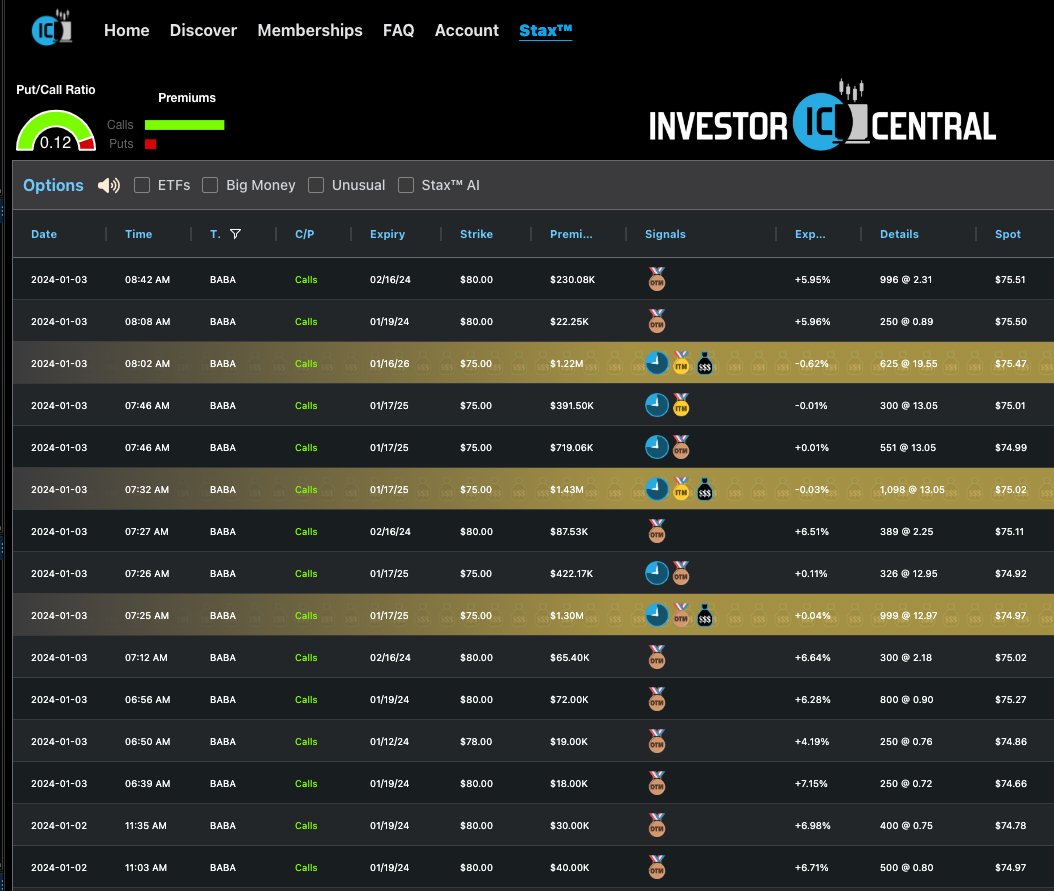Click the Options tab label
This screenshot has width=1054, height=891.
tap(53, 185)
